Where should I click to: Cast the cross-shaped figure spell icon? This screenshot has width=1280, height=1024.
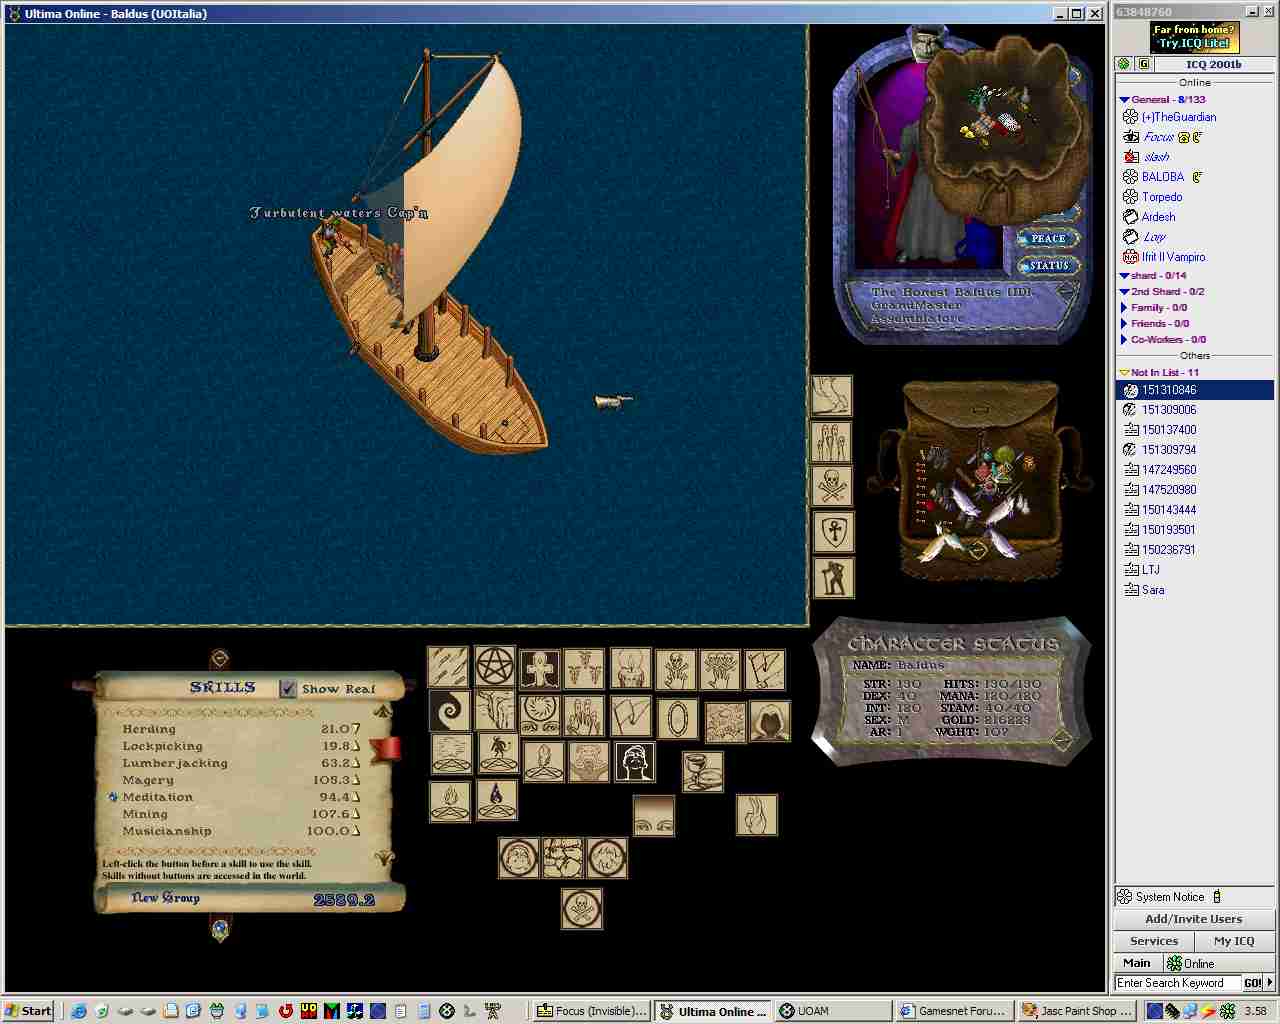[540, 669]
